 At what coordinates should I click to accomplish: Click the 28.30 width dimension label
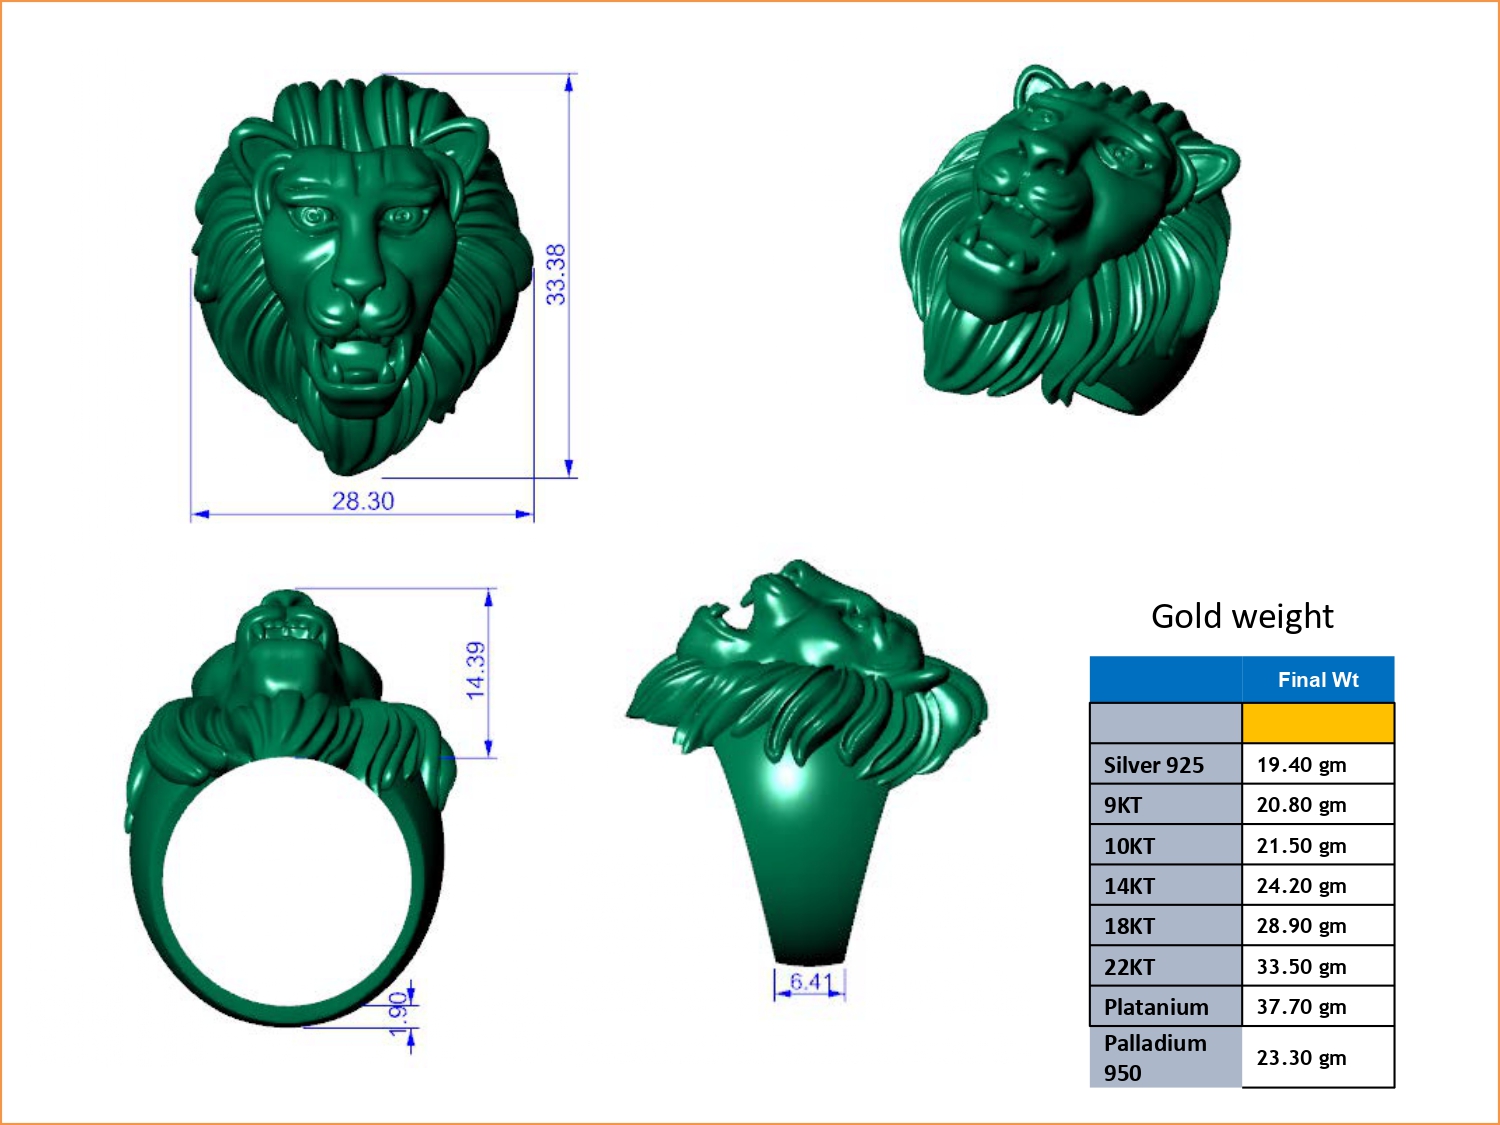coord(363,501)
